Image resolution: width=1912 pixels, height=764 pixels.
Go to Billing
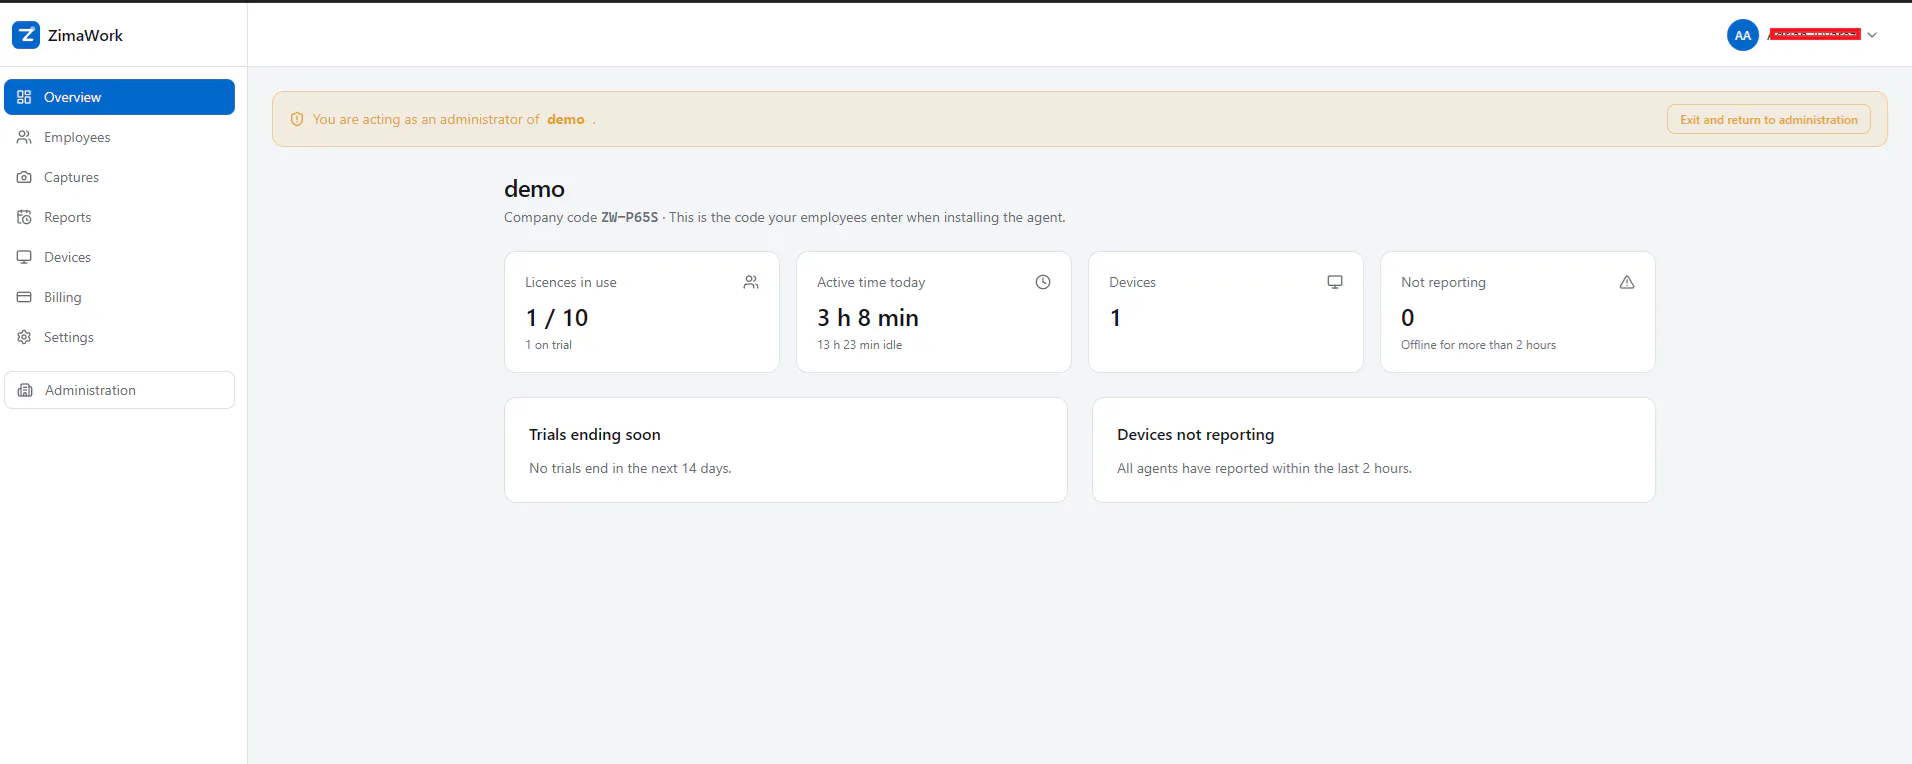[120, 297]
